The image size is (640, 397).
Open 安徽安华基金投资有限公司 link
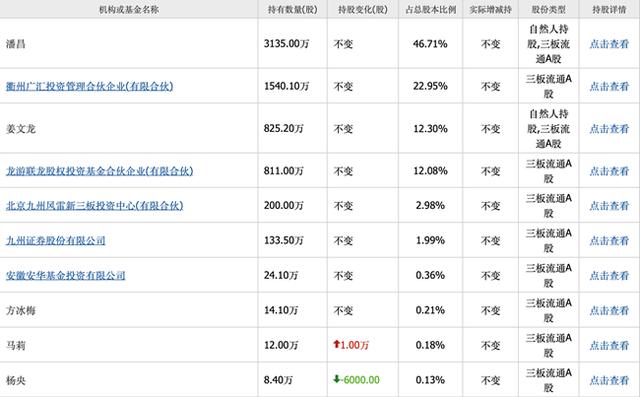coord(65,275)
